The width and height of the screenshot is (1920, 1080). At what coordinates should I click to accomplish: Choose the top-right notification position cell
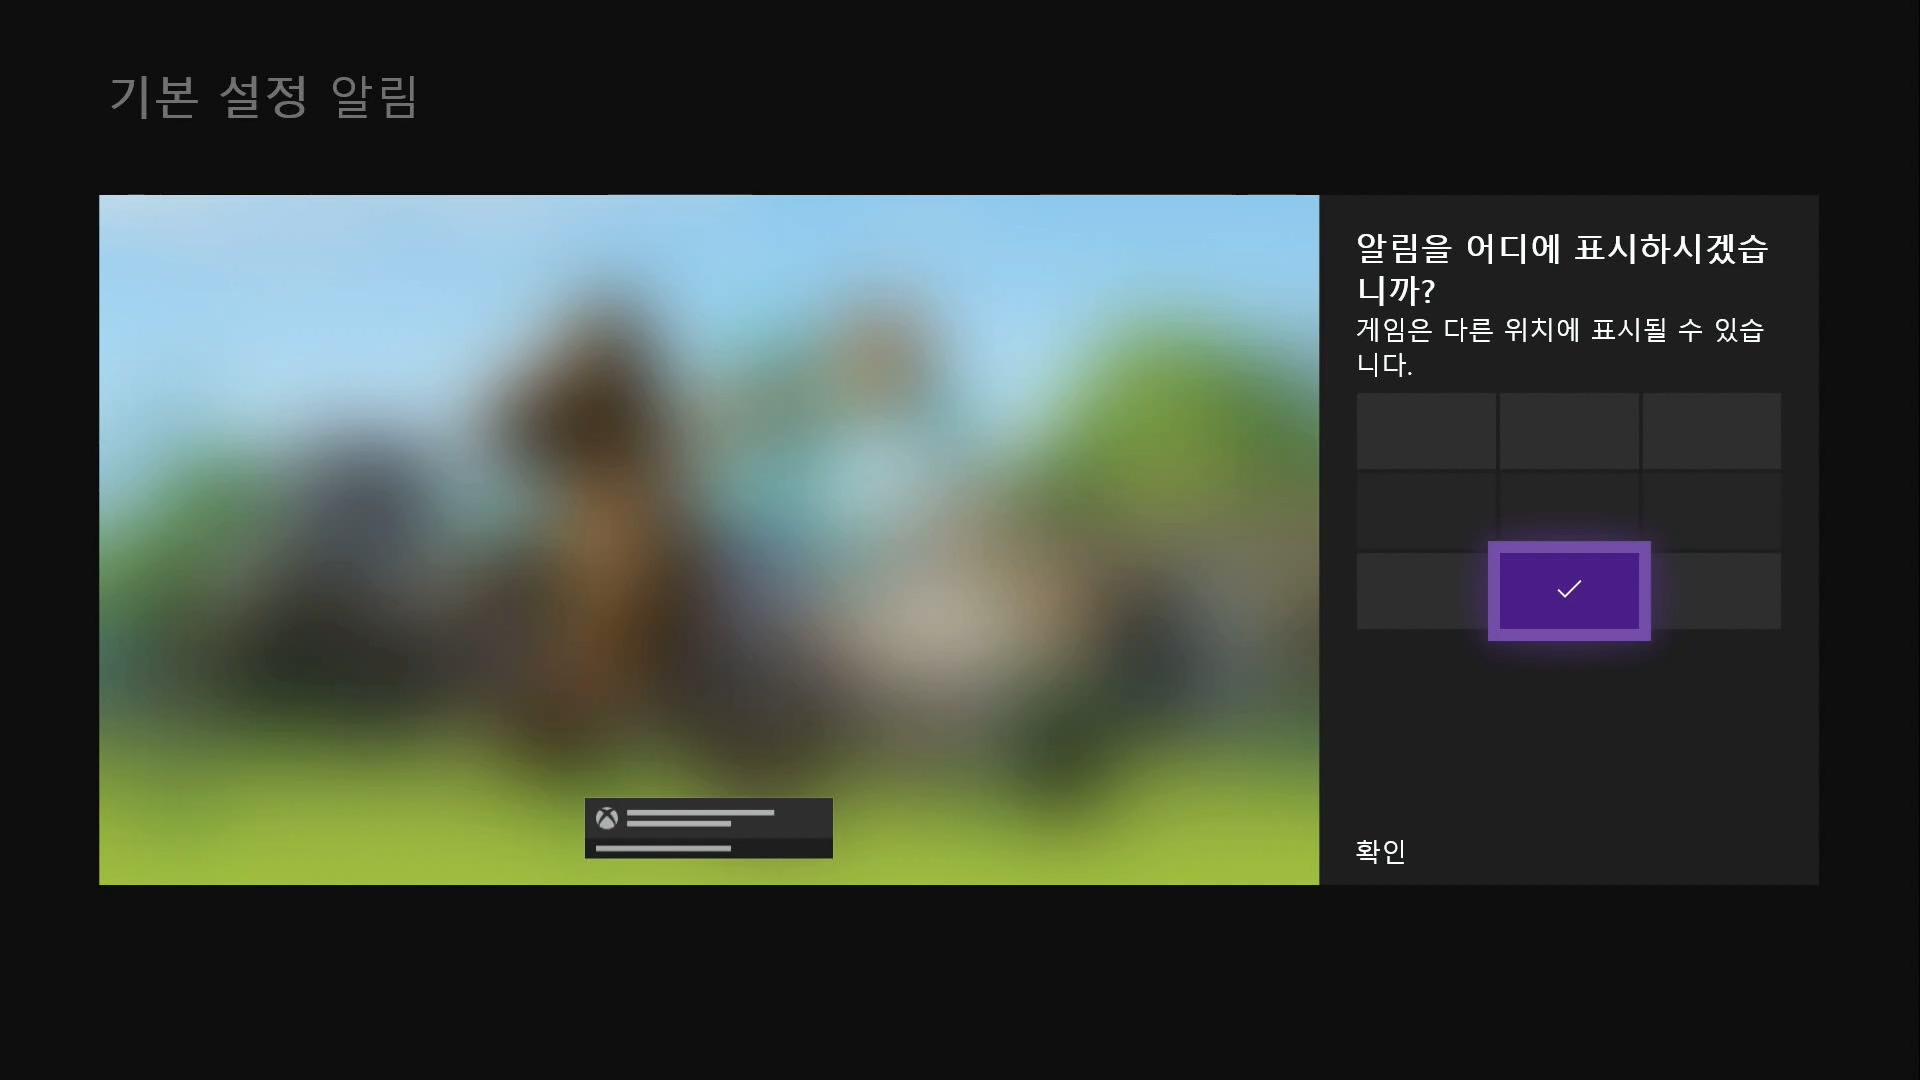pyautogui.click(x=1711, y=431)
